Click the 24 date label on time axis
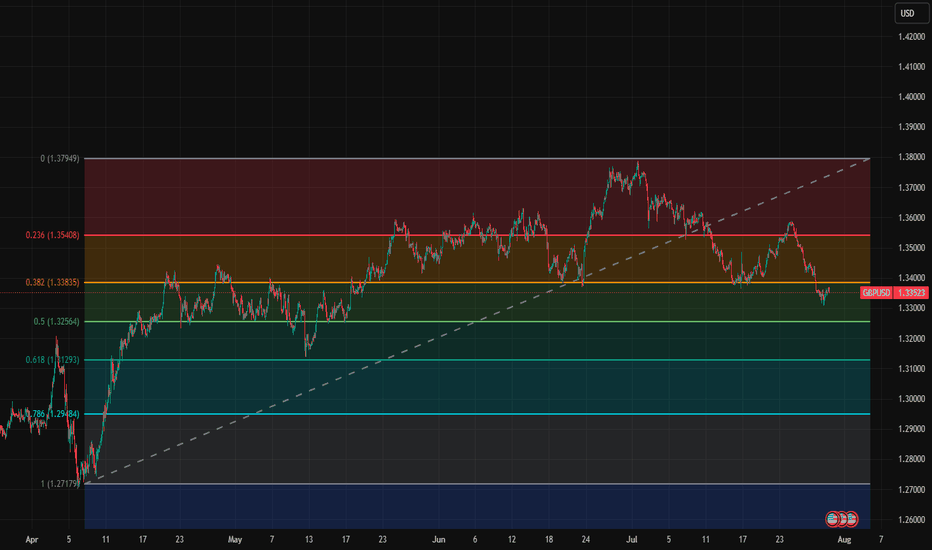Viewport: 932px width, 550px height. coord(585,540)
